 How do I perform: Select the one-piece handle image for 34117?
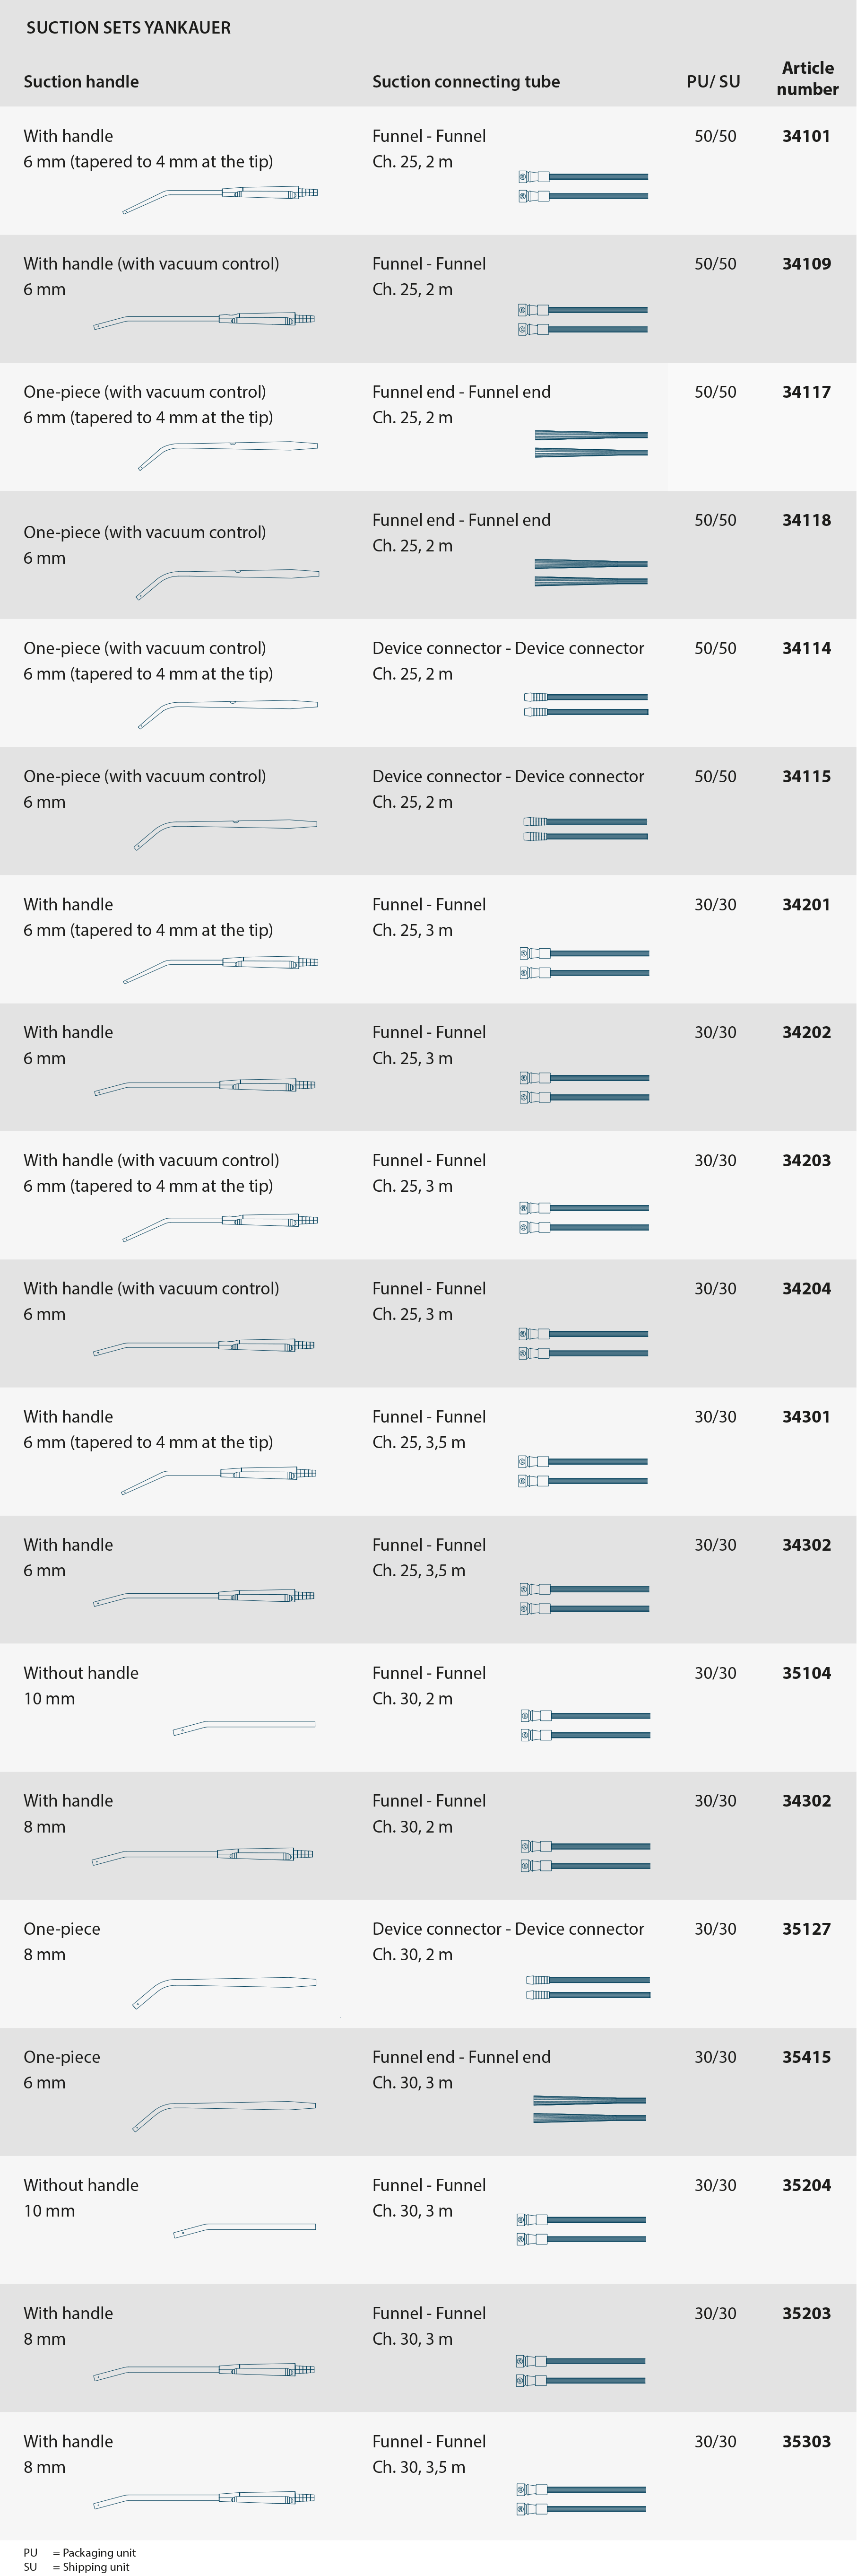228,455
